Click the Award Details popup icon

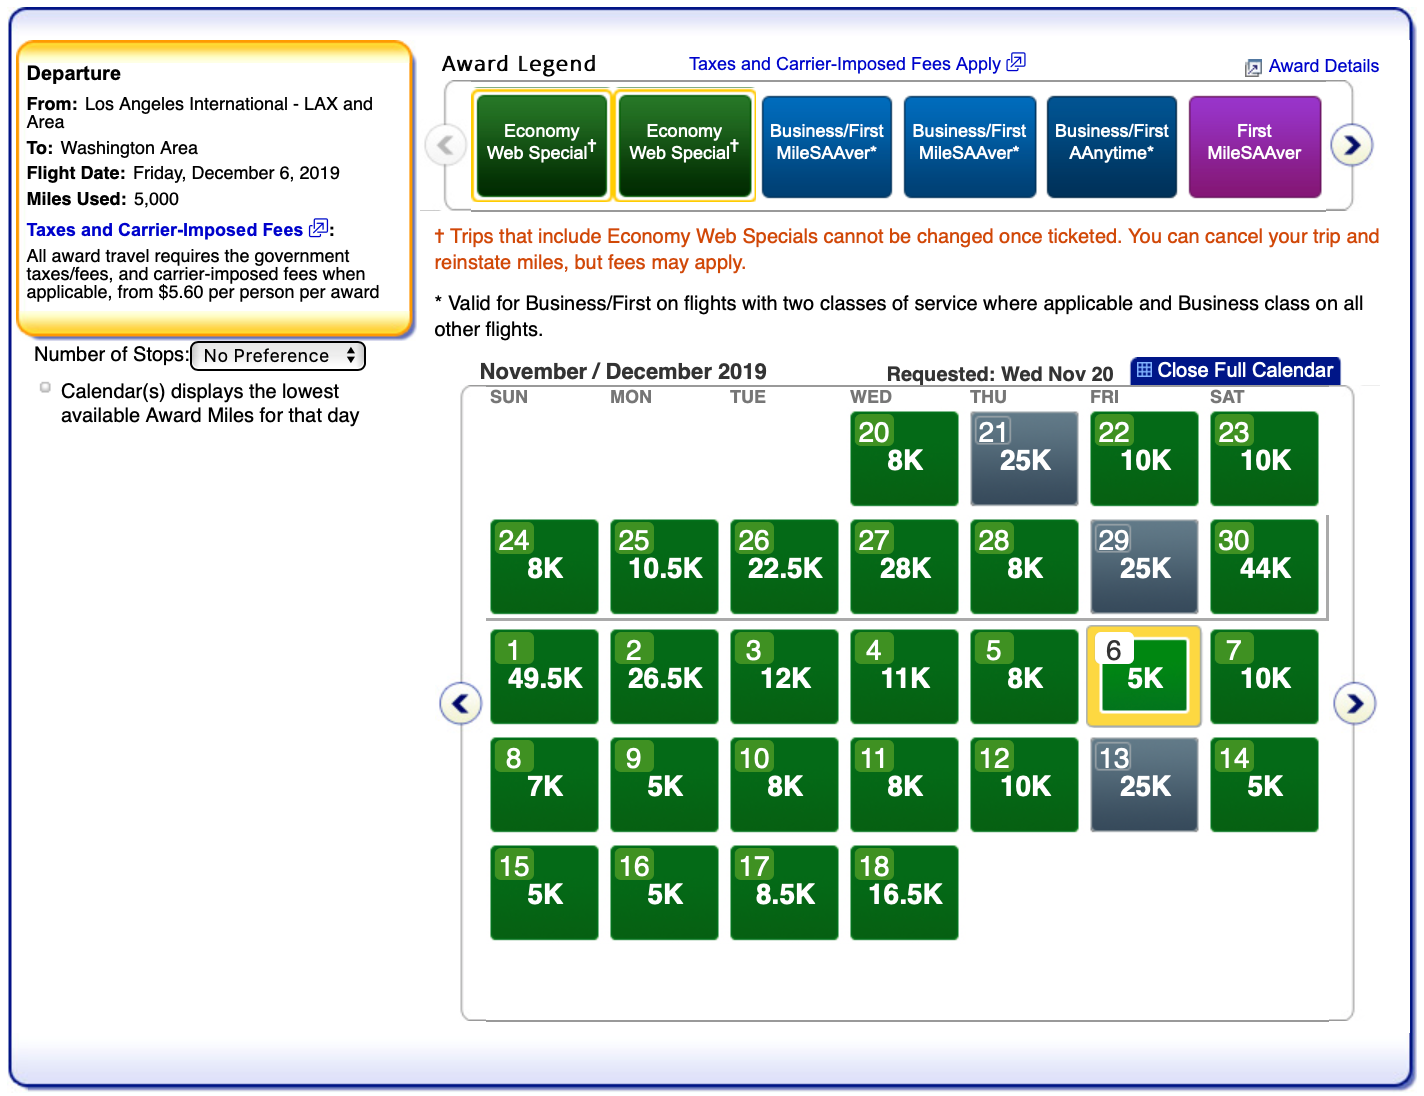coord(1253,68)
